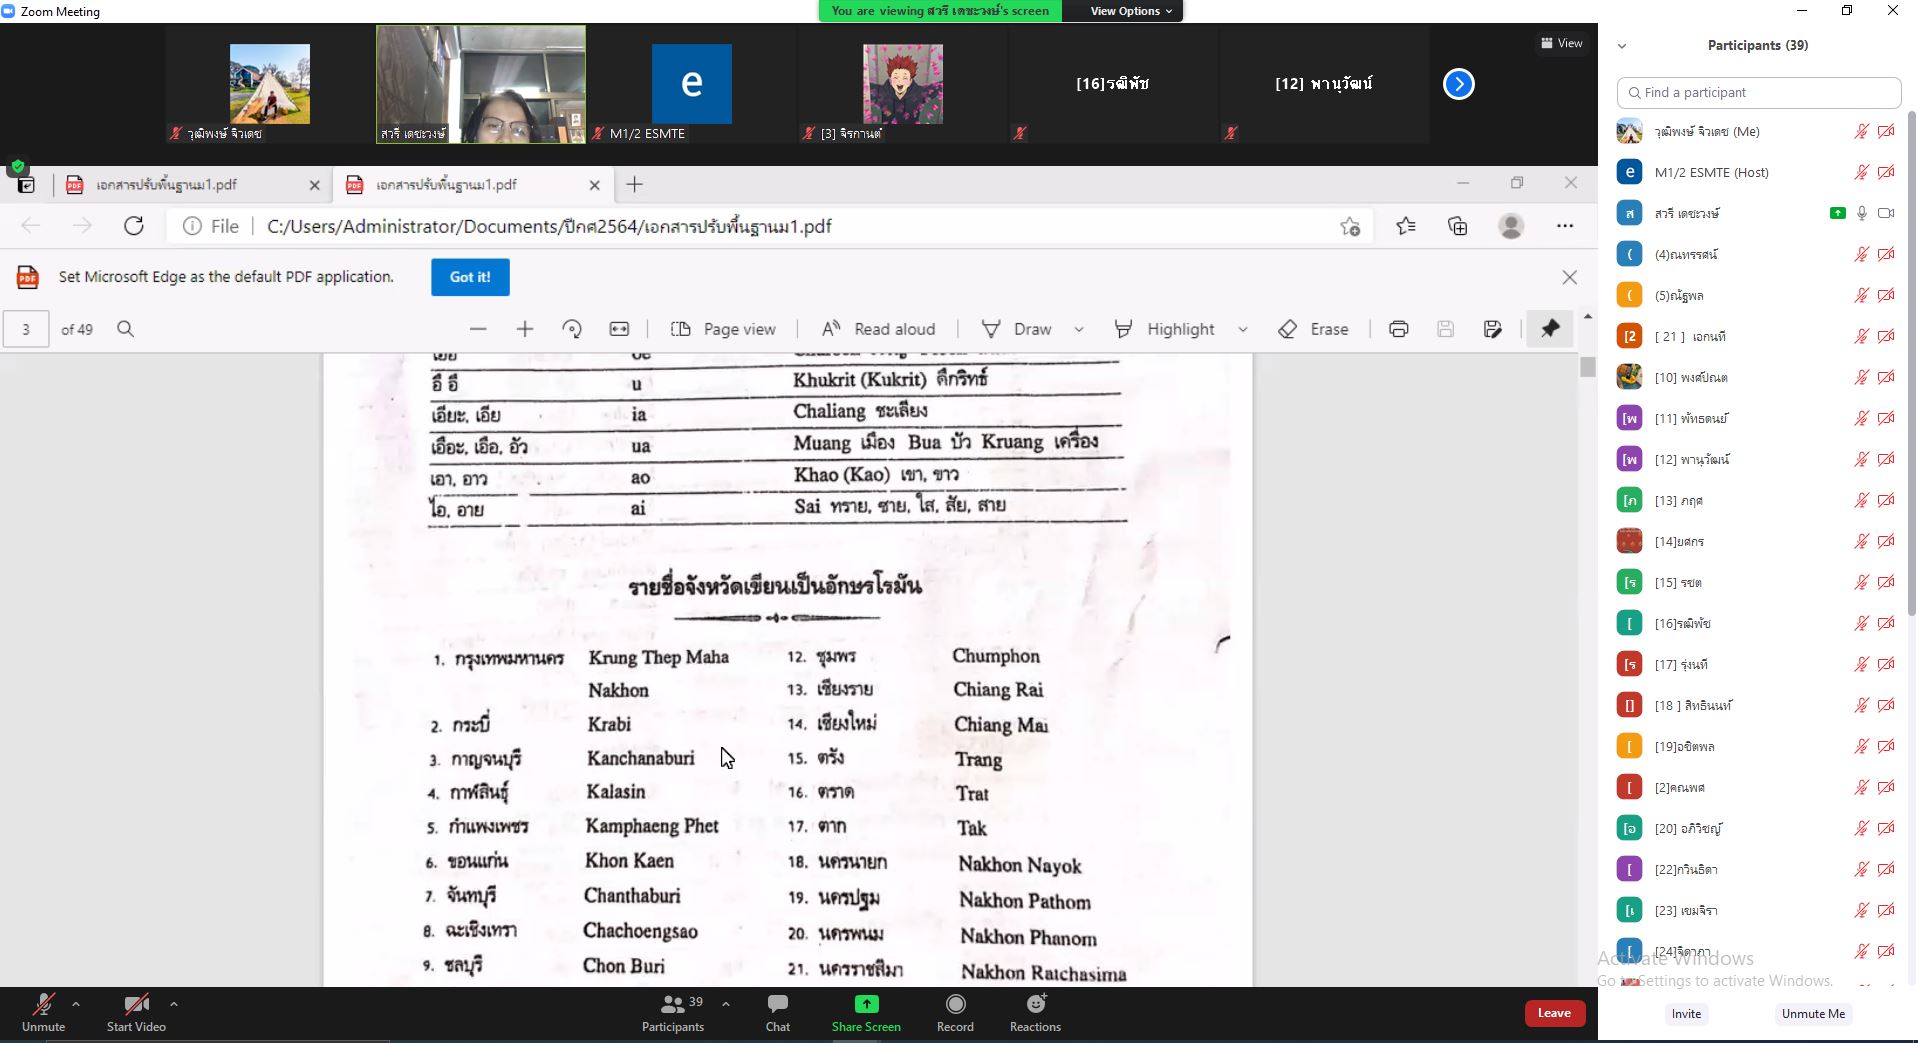This screenshot has height=1043, width=1918.
Task: Open a new browser tab
Action: (635, 184)
